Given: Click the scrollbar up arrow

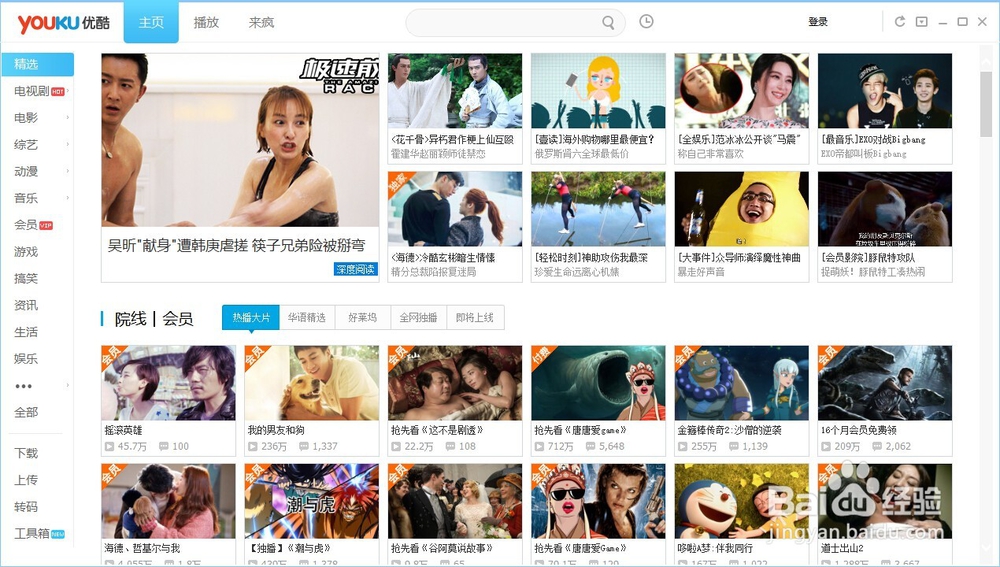Looking at the screenshot, I should (x=985, y=61).
